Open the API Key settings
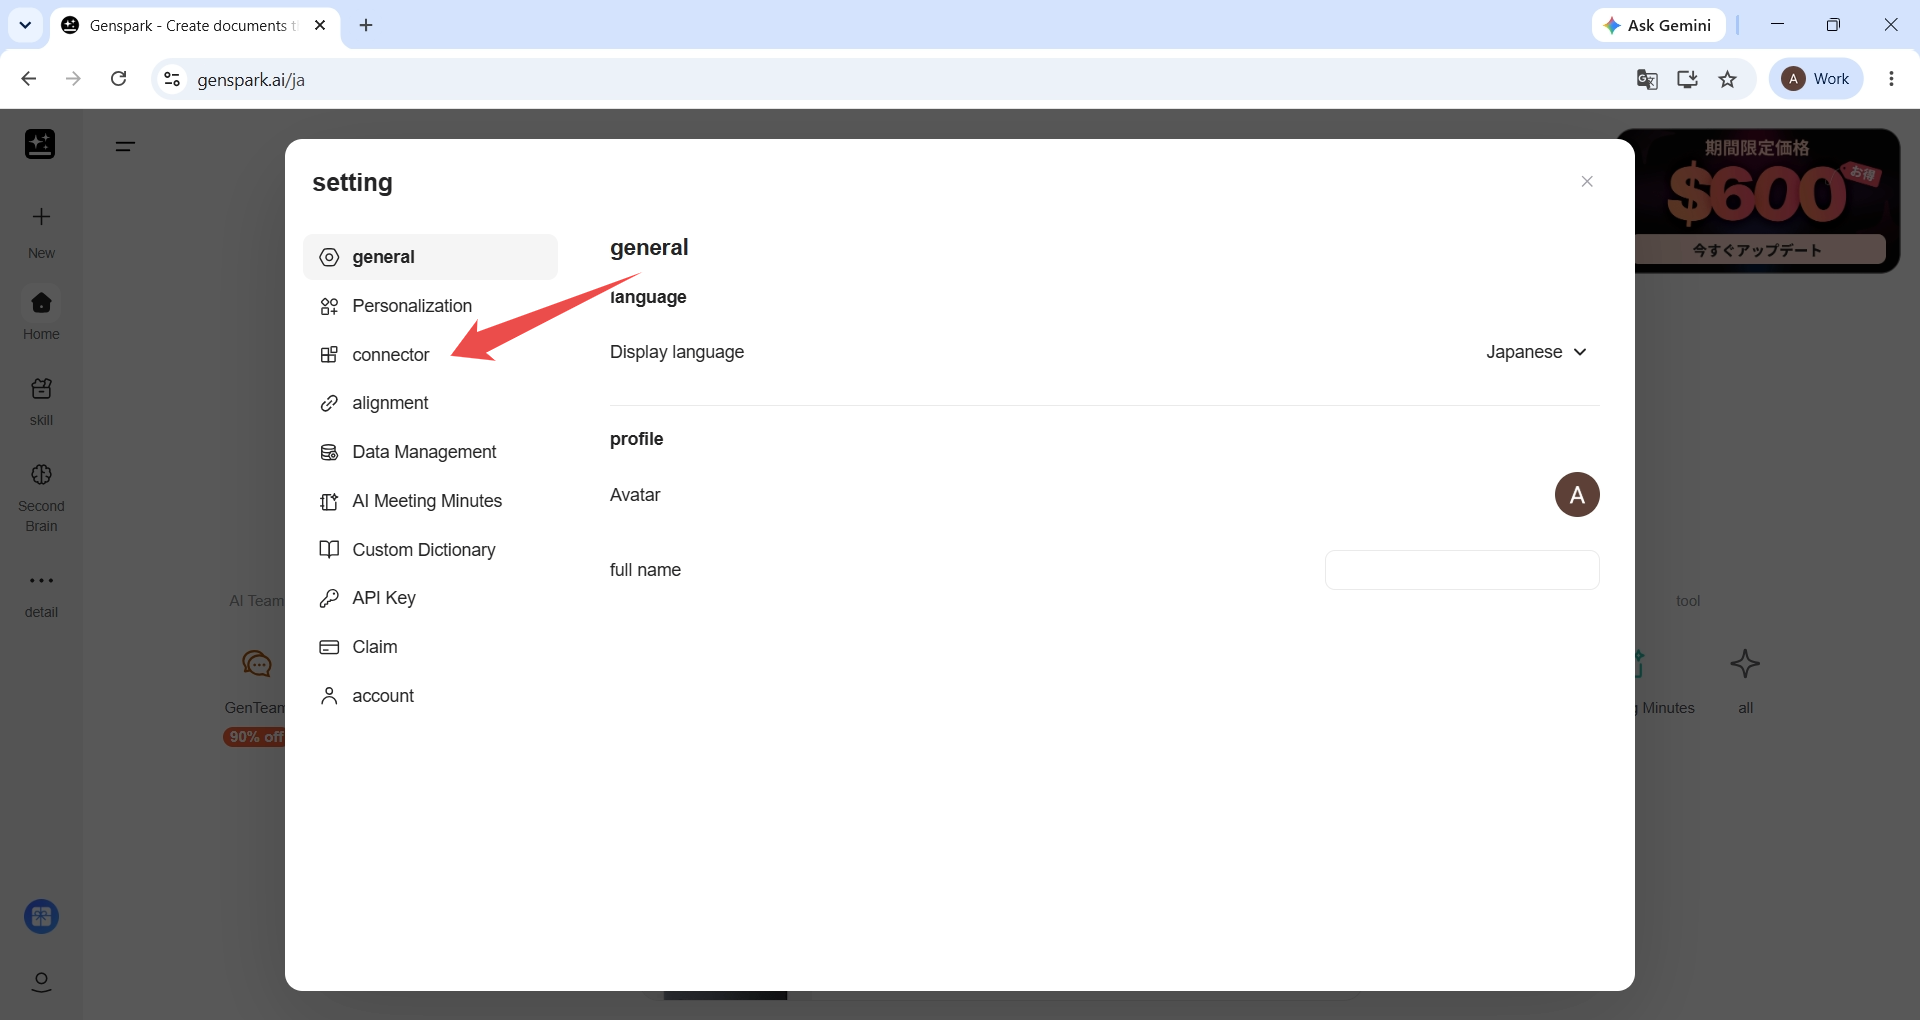Viewport: 1920px width, 1020px height. point(430,598)
